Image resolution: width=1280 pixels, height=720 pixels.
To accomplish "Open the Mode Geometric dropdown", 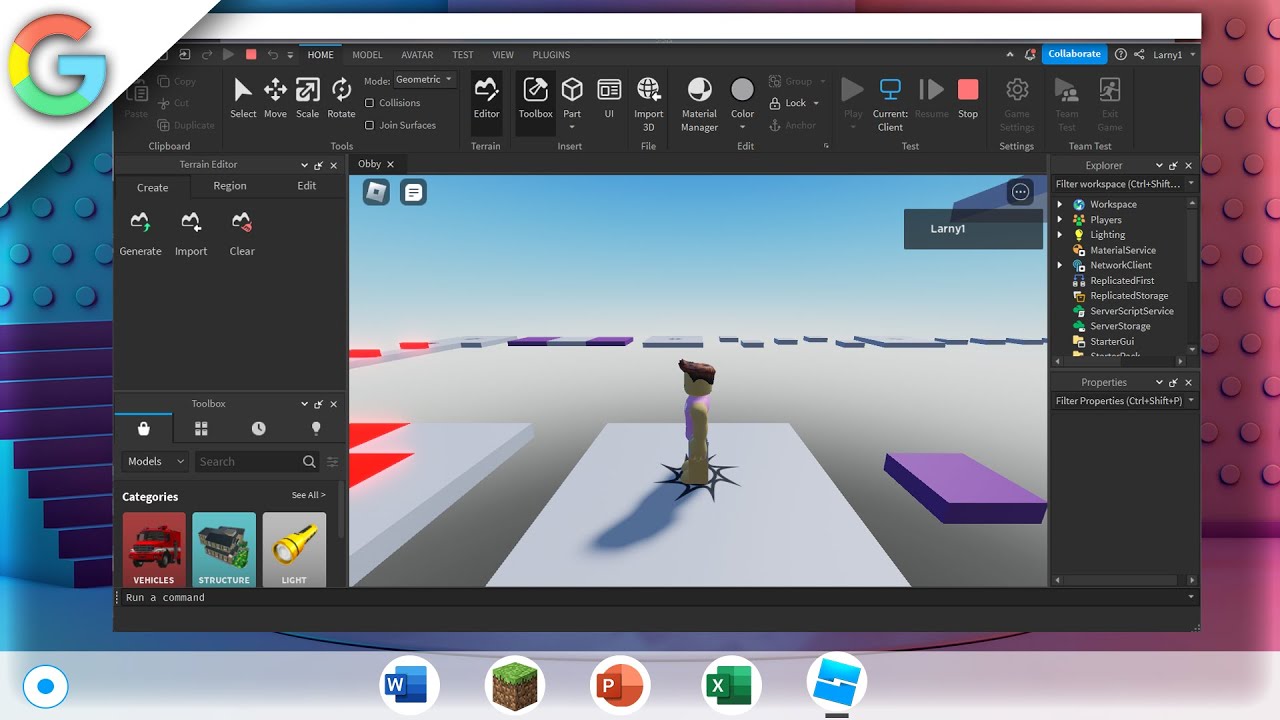I will pos(424,80).
